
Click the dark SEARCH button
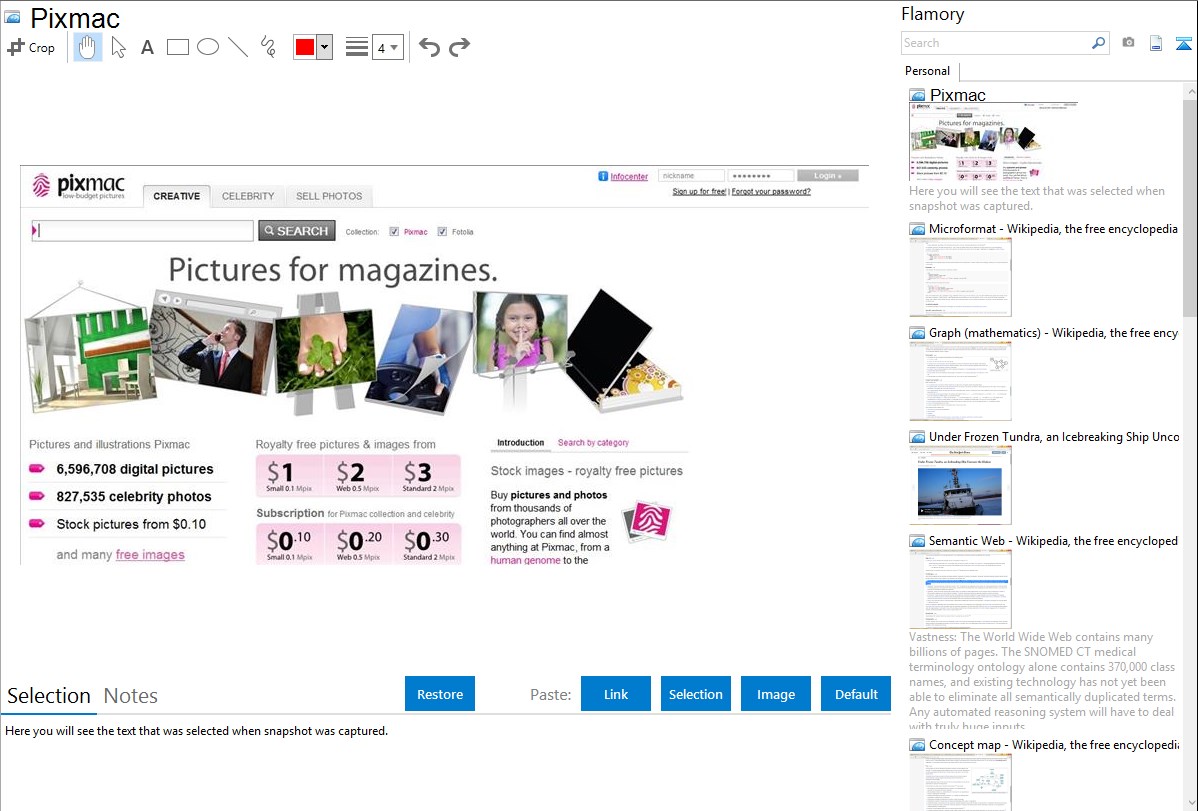click(x=297, y=231)
